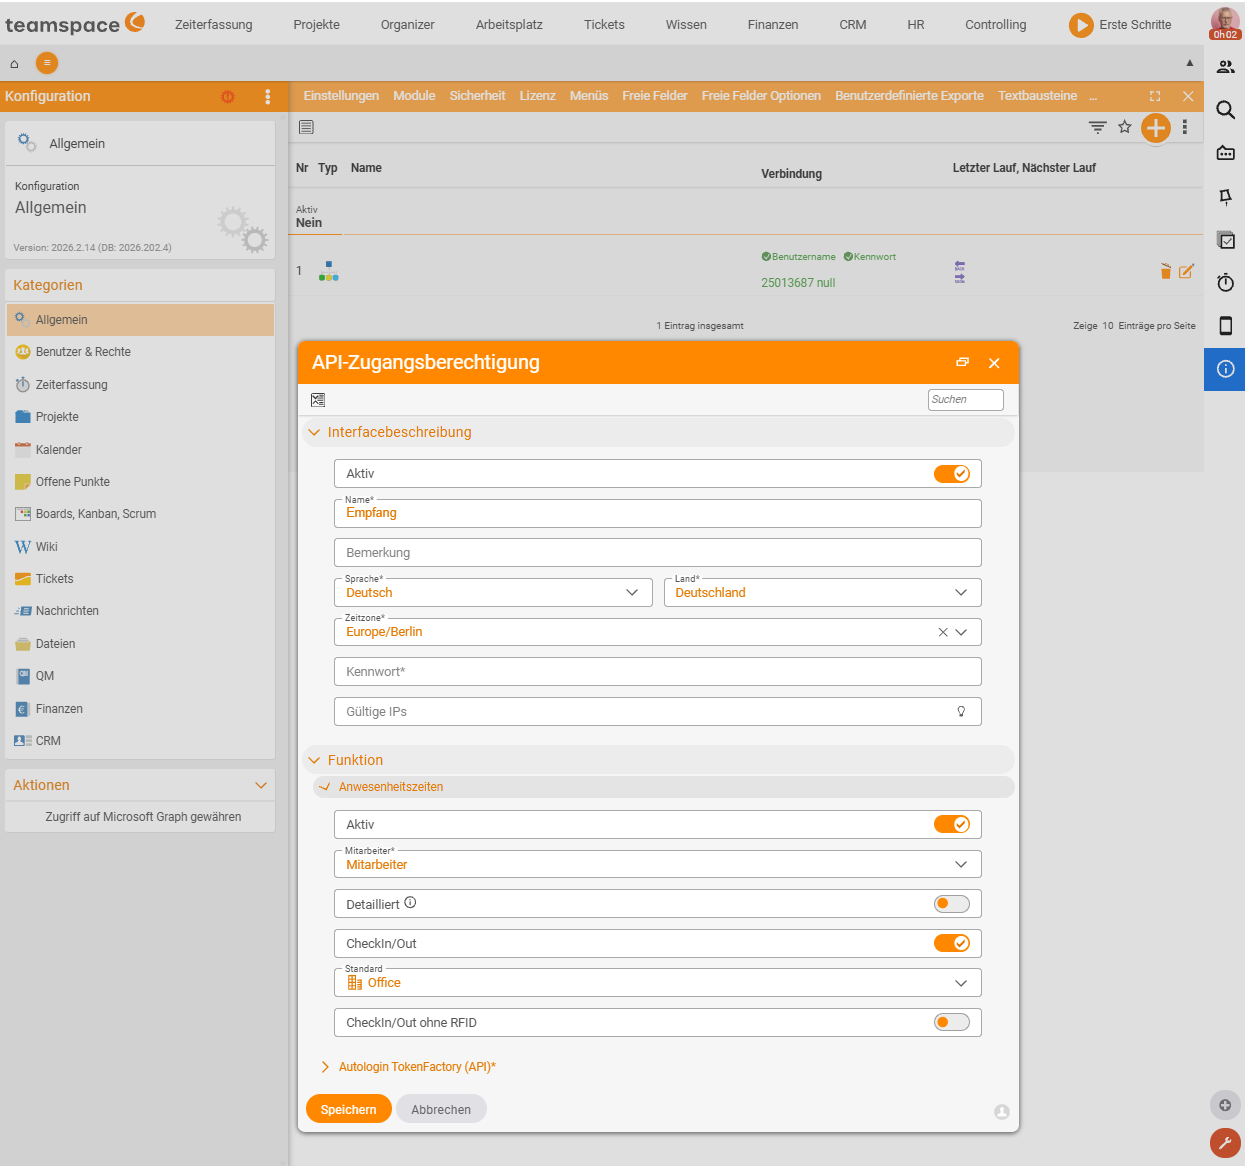Click the lightbulb icon in Gültige IPs
1245x1166 pixels.
(x=961, y=712)
